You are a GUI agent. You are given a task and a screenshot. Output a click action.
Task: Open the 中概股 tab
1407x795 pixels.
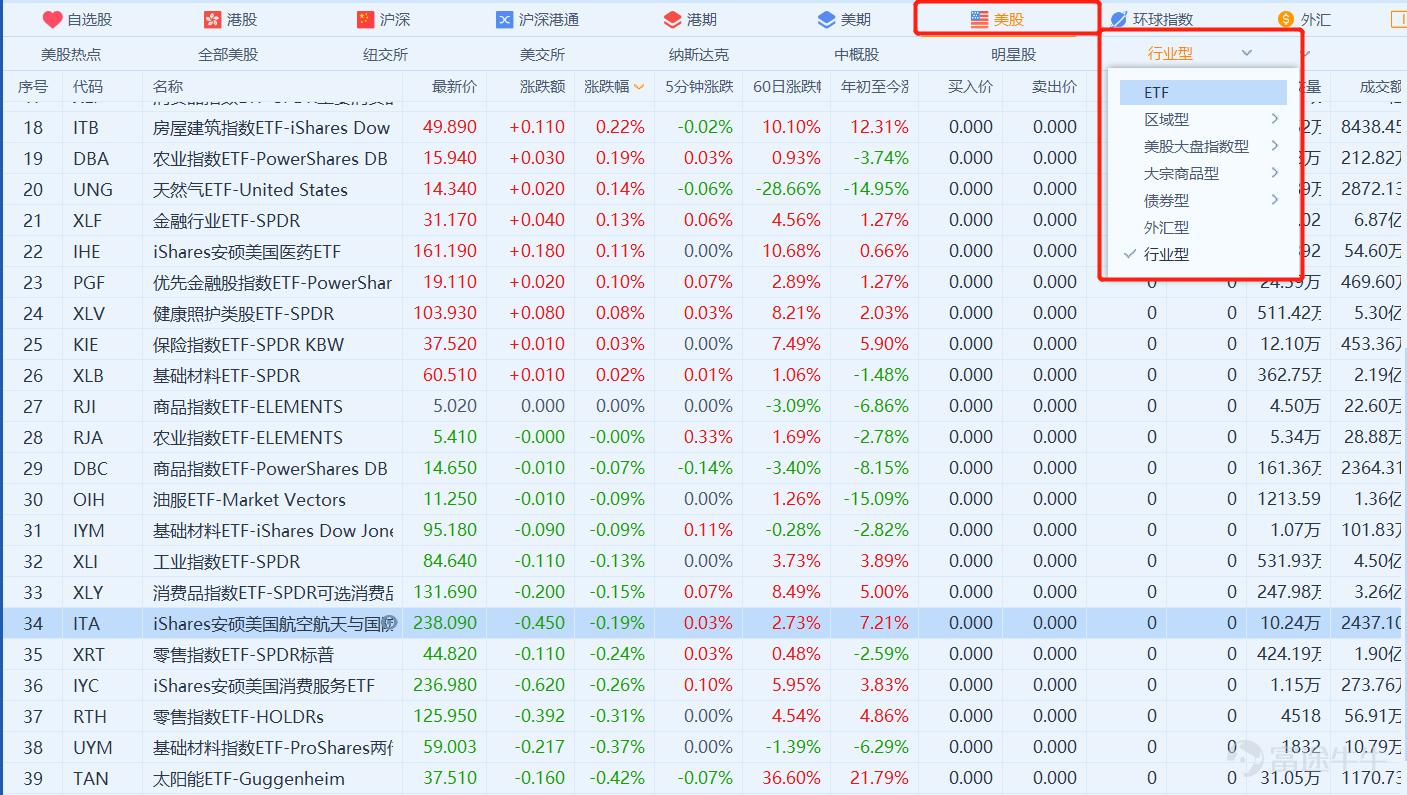(x=857, y=54)
